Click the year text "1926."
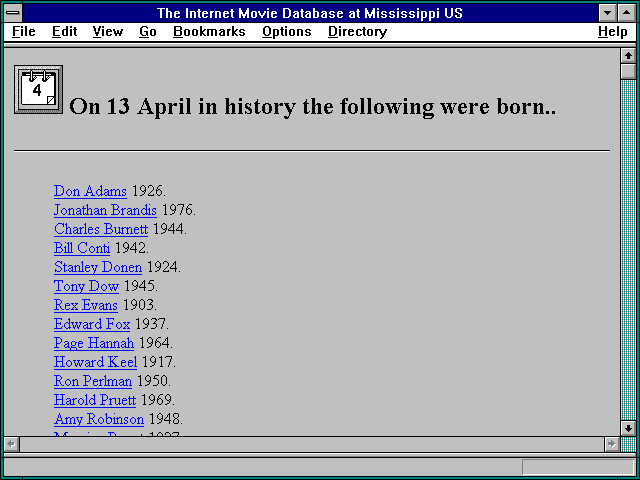Viewport: 640px width, 480px height. [x=149, y=191]
